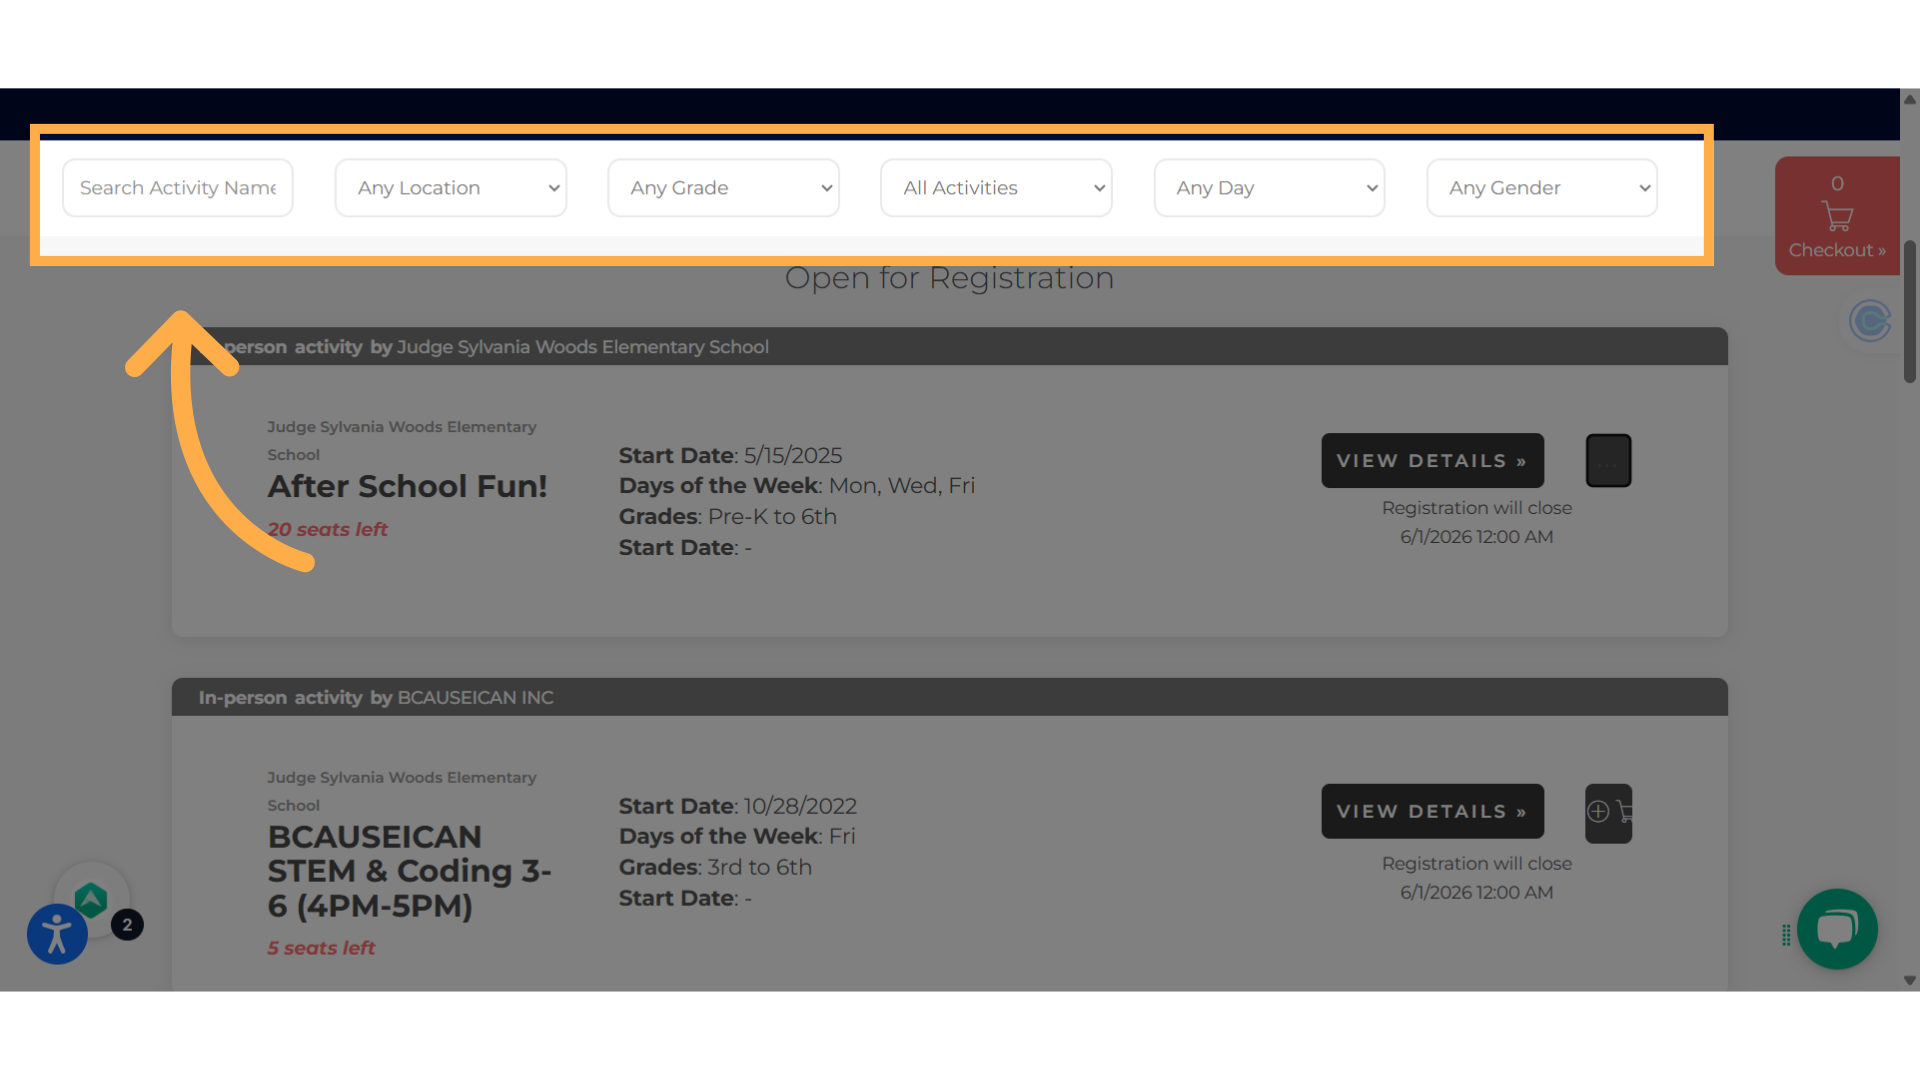Click the scrollbar down arrow

(1909, 981)
